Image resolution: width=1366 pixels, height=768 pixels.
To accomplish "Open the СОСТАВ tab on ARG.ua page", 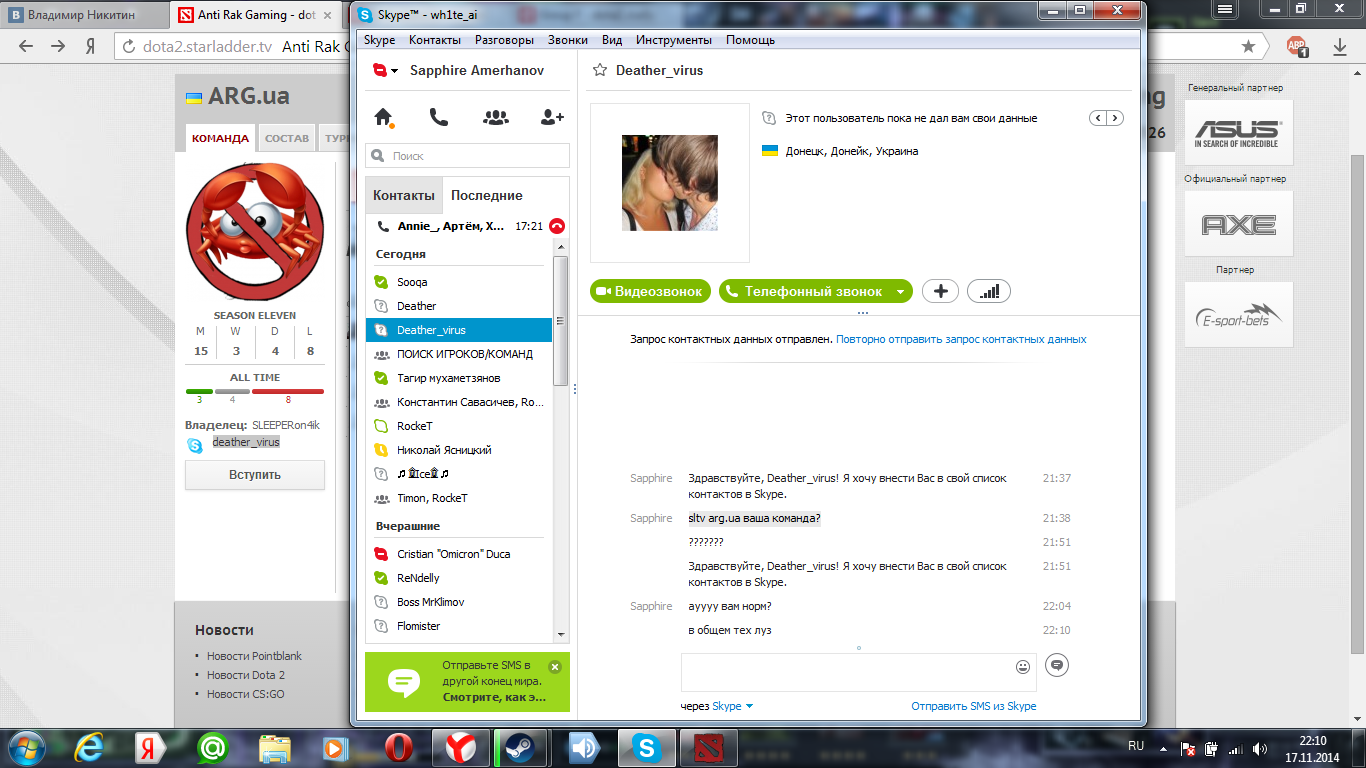I will click(287, 138).
